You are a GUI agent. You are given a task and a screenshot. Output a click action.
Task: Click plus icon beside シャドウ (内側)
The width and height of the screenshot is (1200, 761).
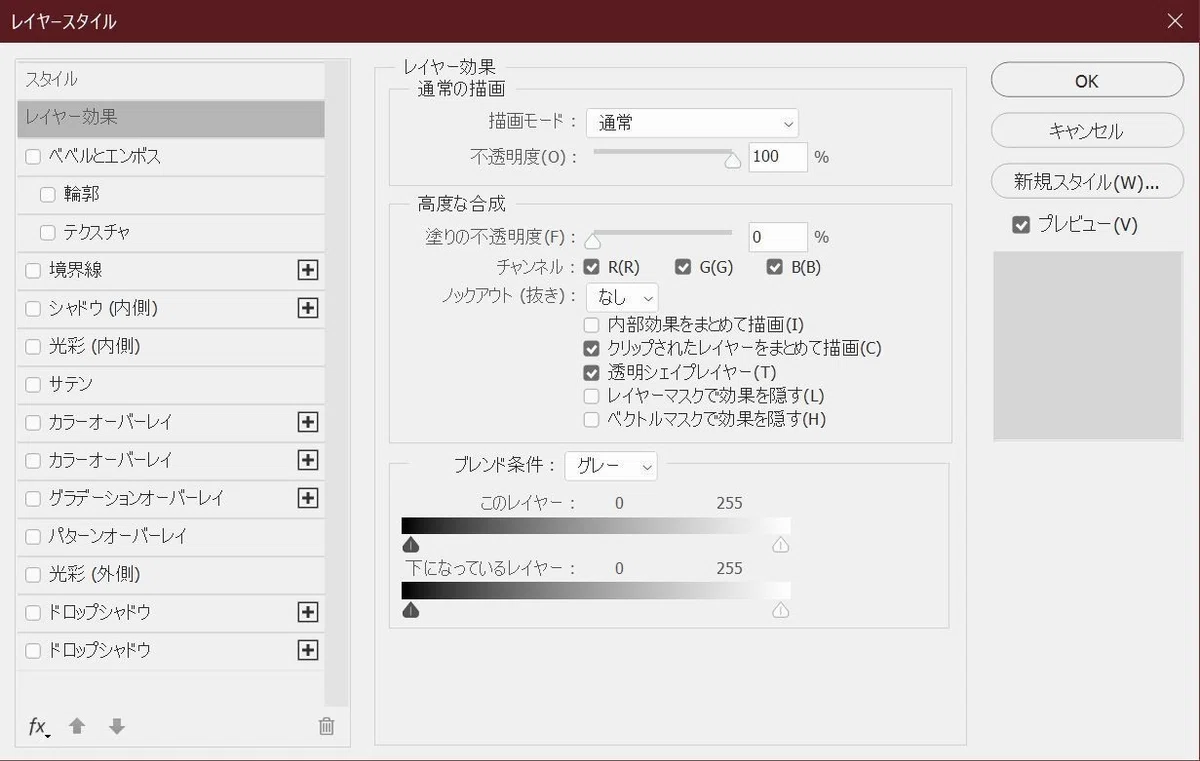point(308,308)
